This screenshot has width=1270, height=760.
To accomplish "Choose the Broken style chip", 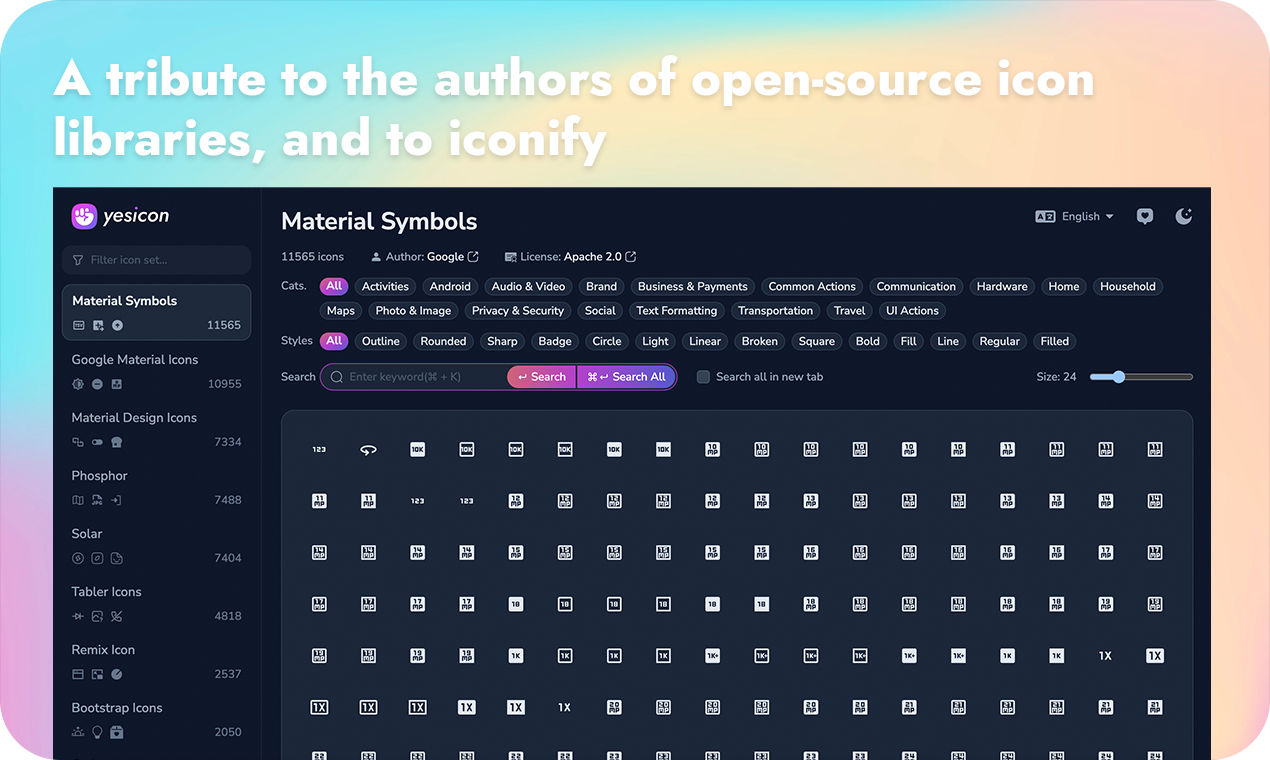I will click(759, 341).
